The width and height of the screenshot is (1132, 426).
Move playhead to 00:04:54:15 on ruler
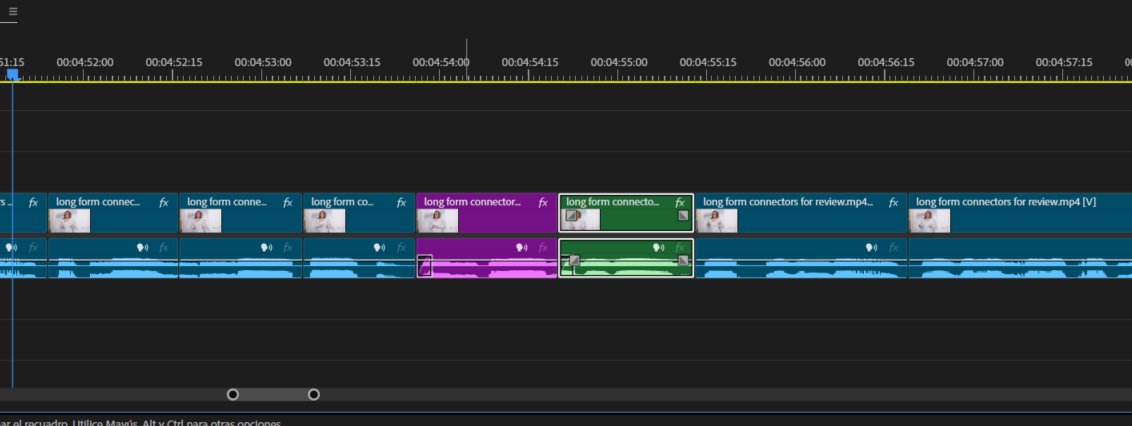point(530,63)
